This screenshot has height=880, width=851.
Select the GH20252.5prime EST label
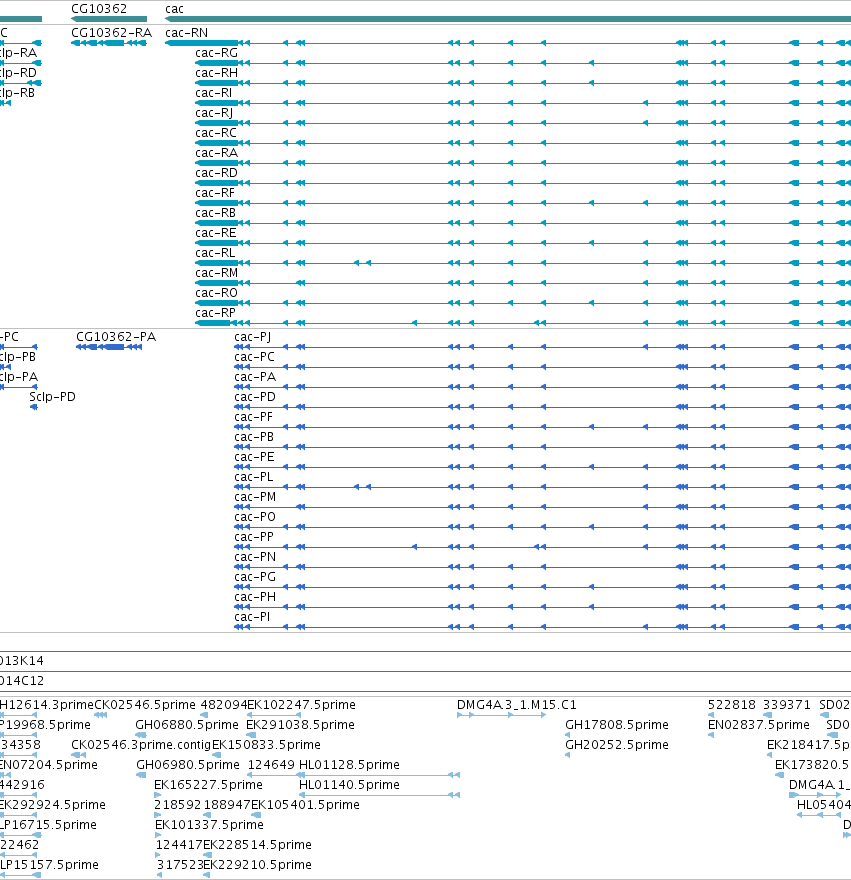(617, 745)
